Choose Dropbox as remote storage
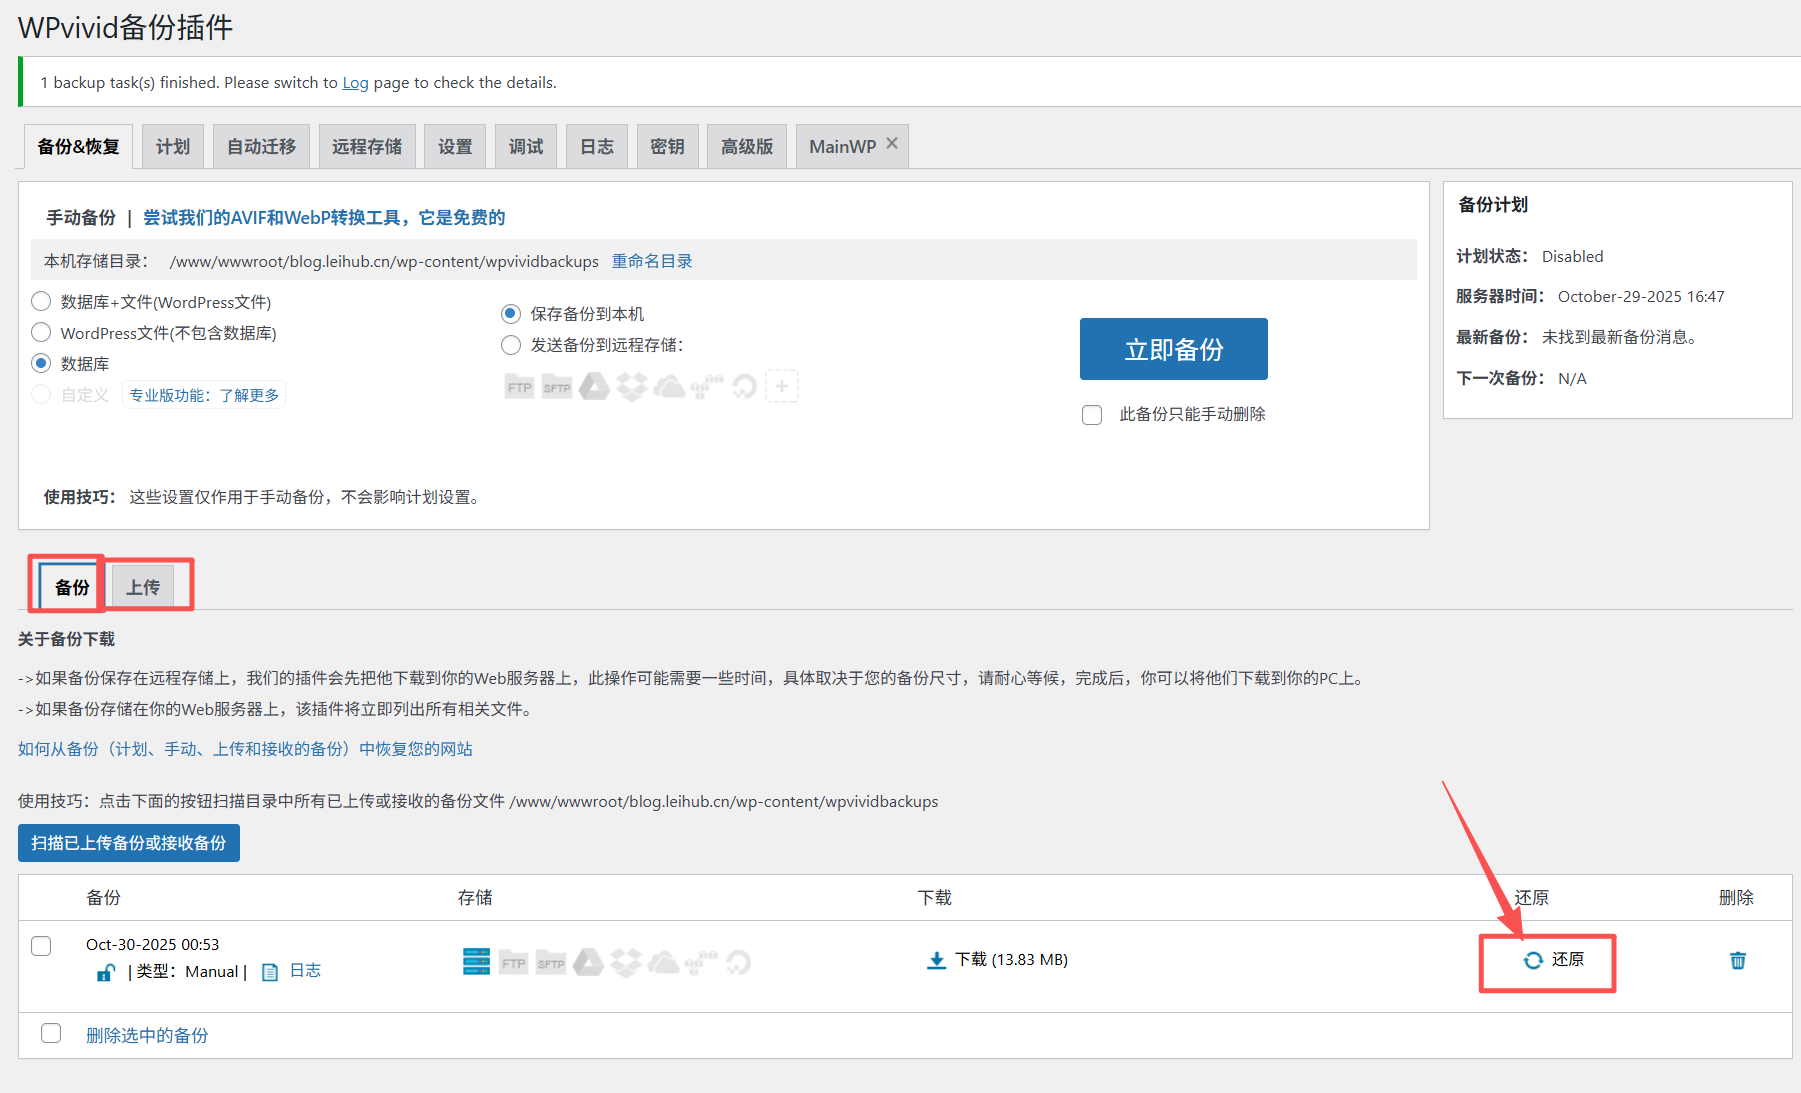 pos(632,385)
